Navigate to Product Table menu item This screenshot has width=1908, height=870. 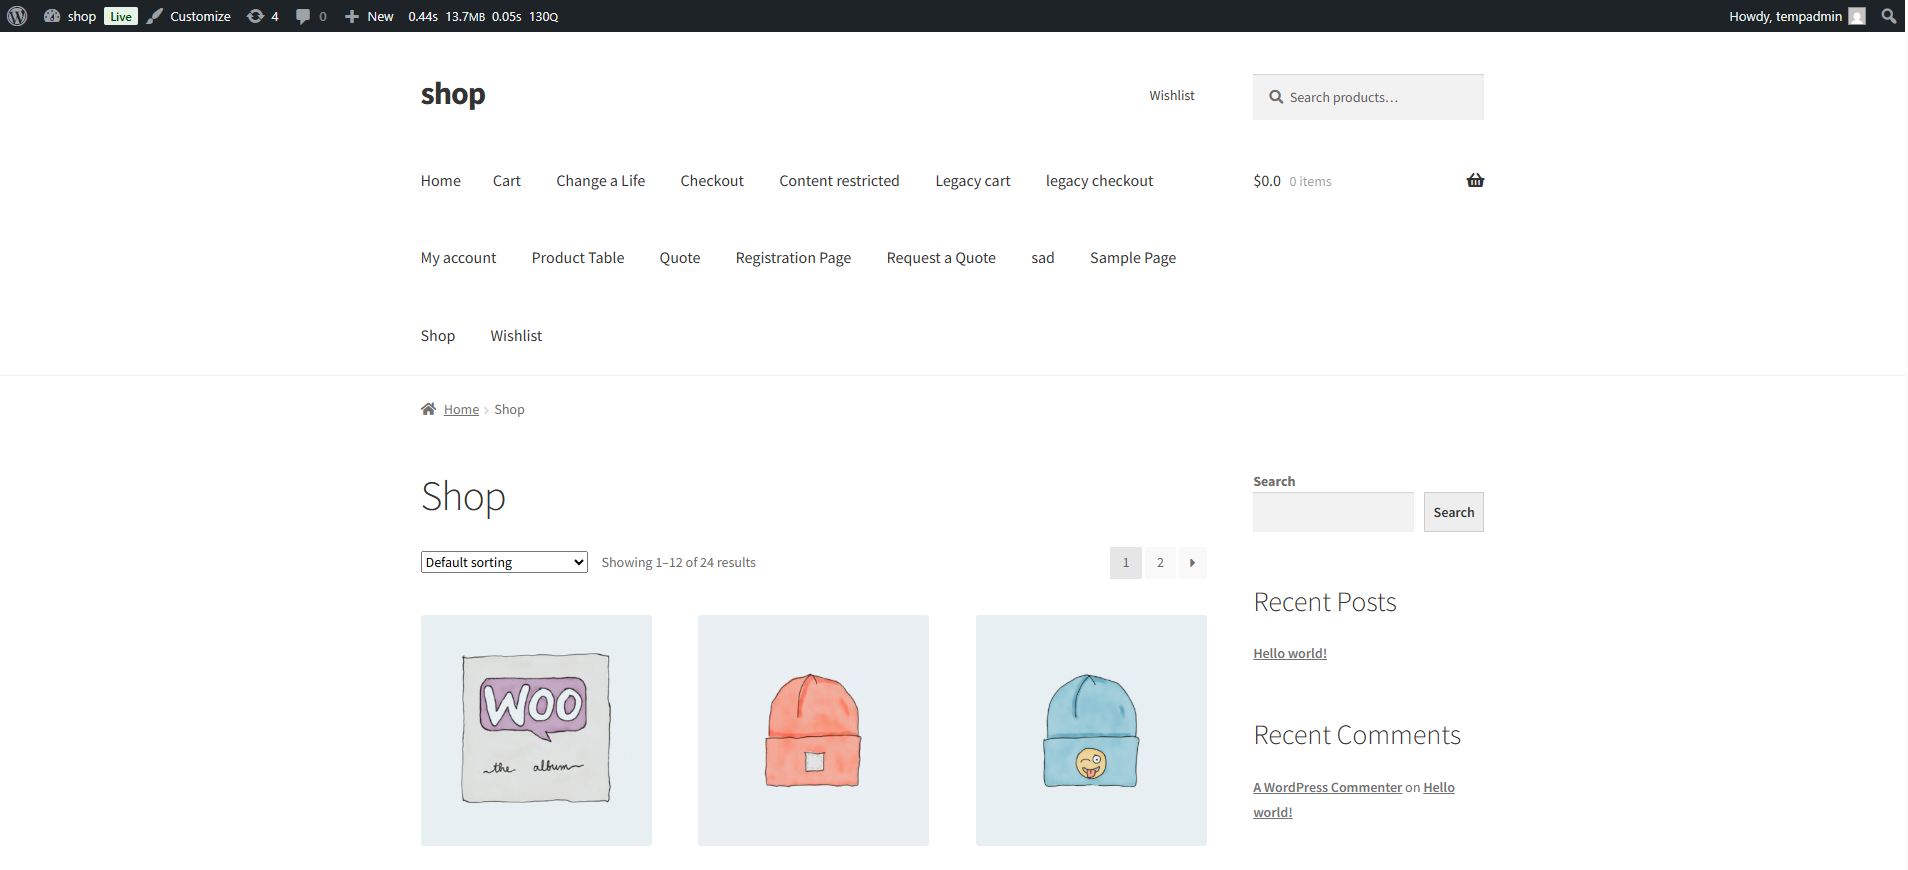tap(577, 258)
